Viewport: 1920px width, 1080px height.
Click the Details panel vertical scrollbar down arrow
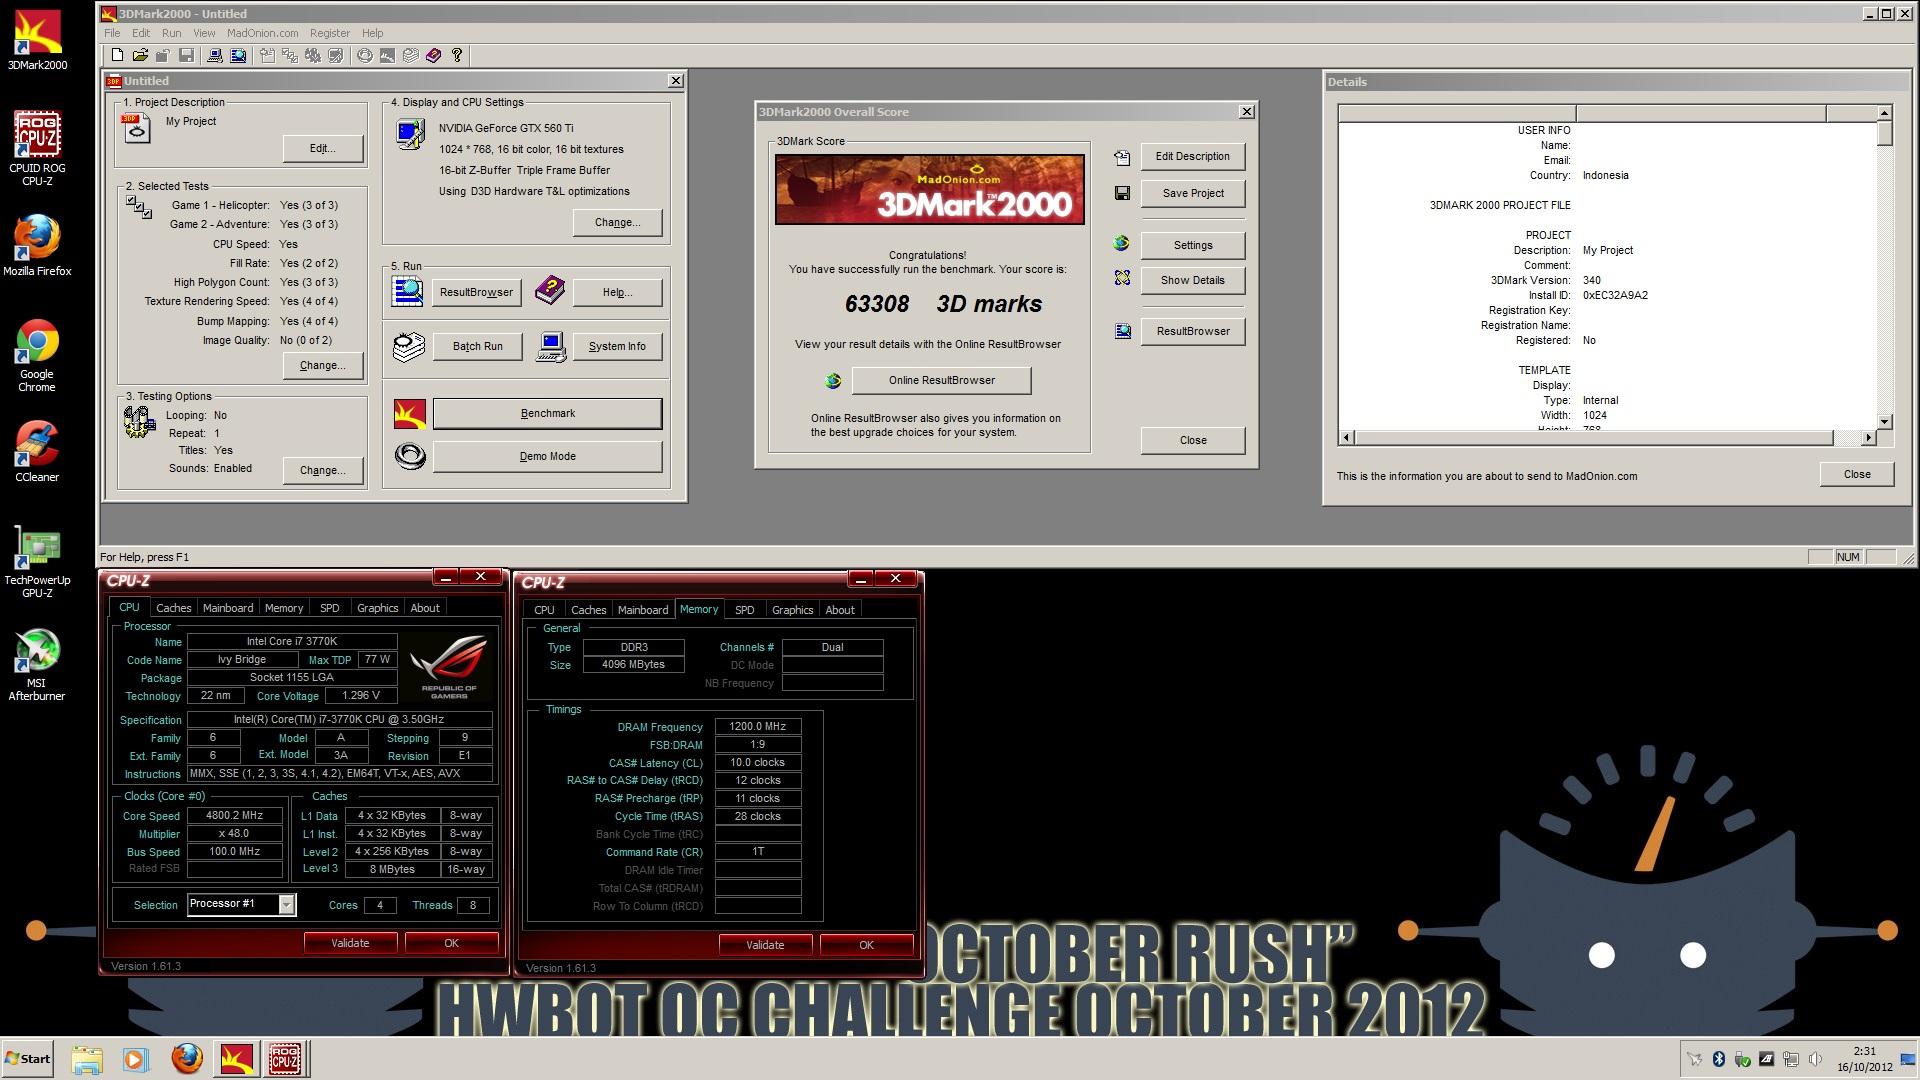[x=1884, y=422]
